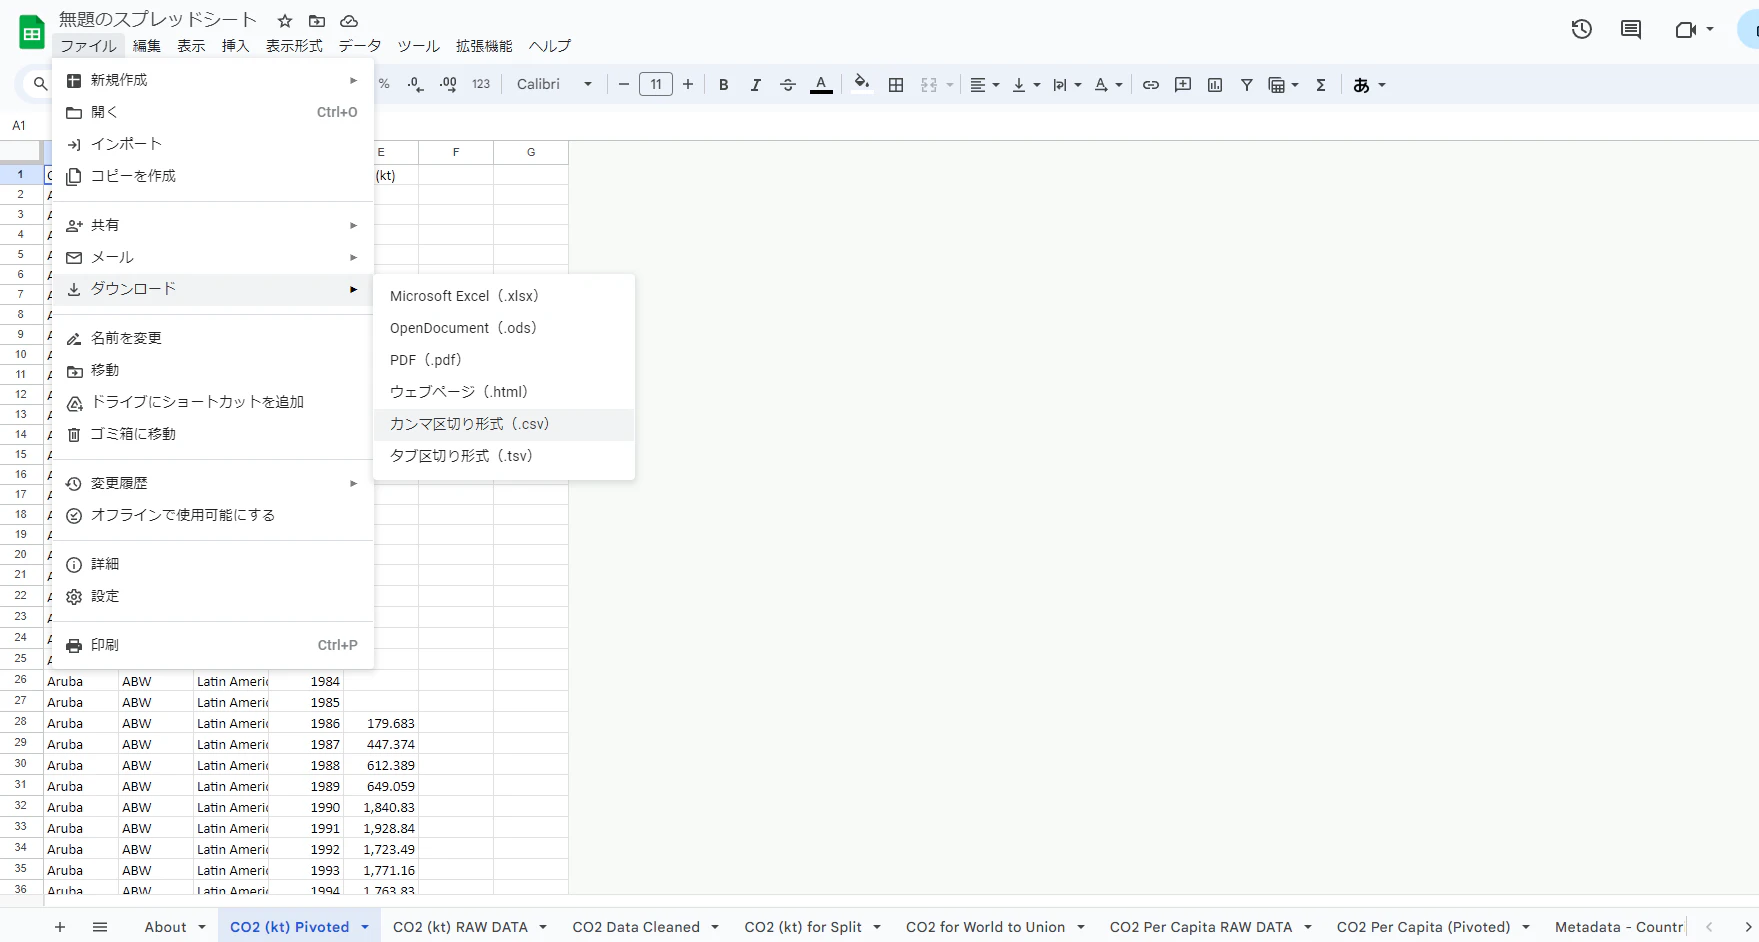
Task: Open the text color picker
Action: coord(821,85)
